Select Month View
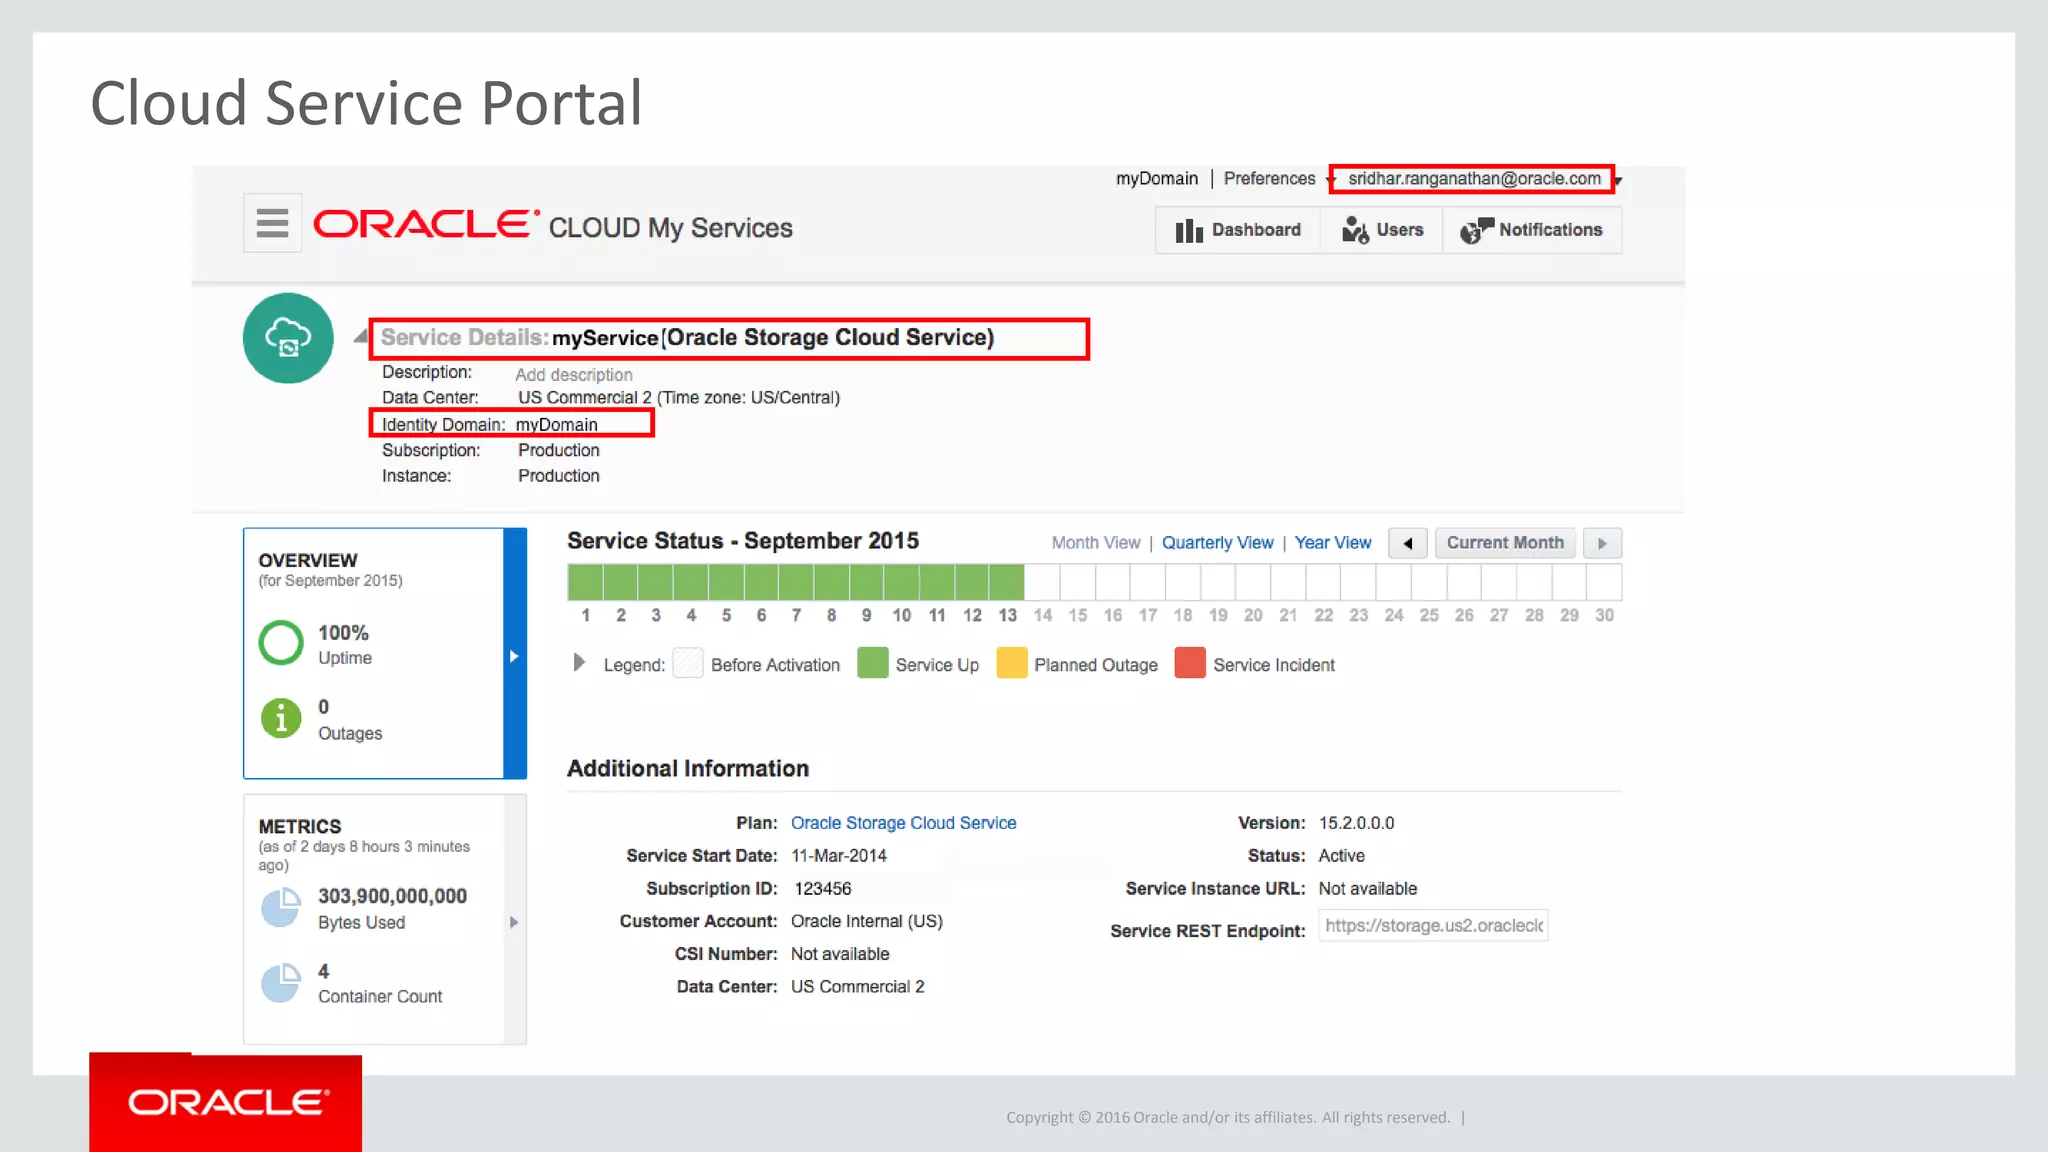Viewport: 2048px width, 1152px height. tap(1095, 542)
